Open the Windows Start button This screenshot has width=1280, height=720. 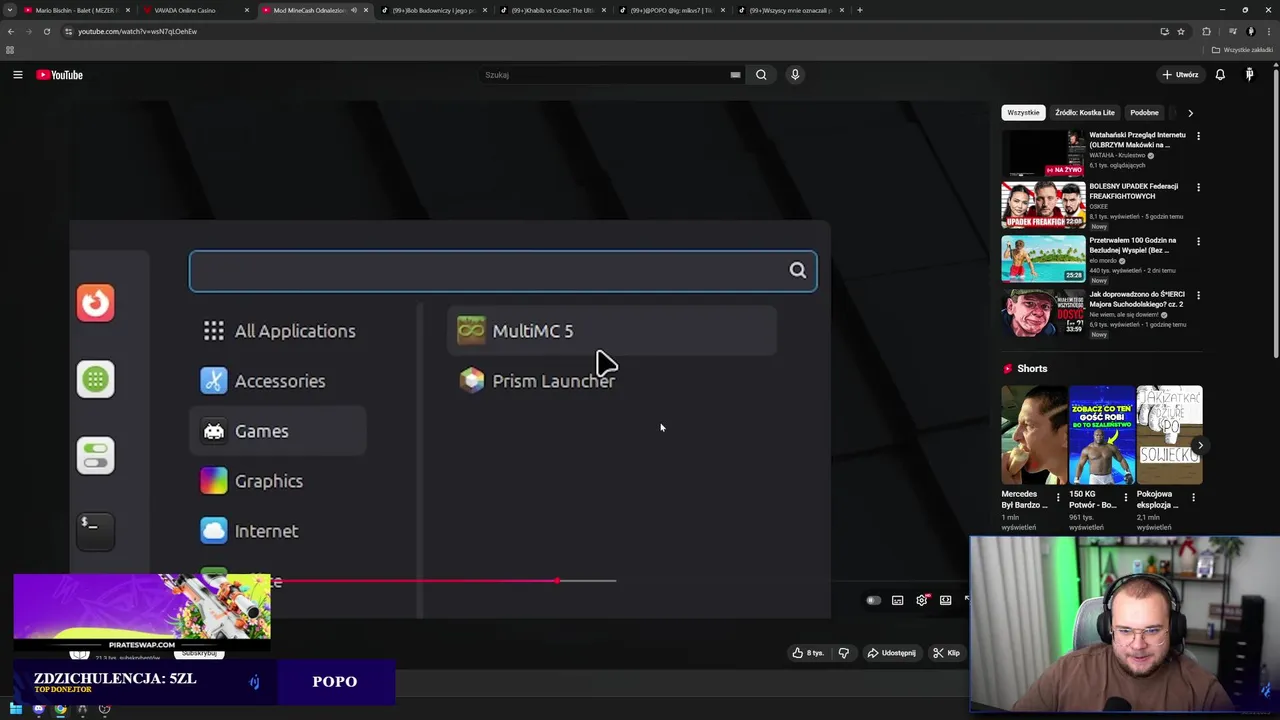click(16, 709)
